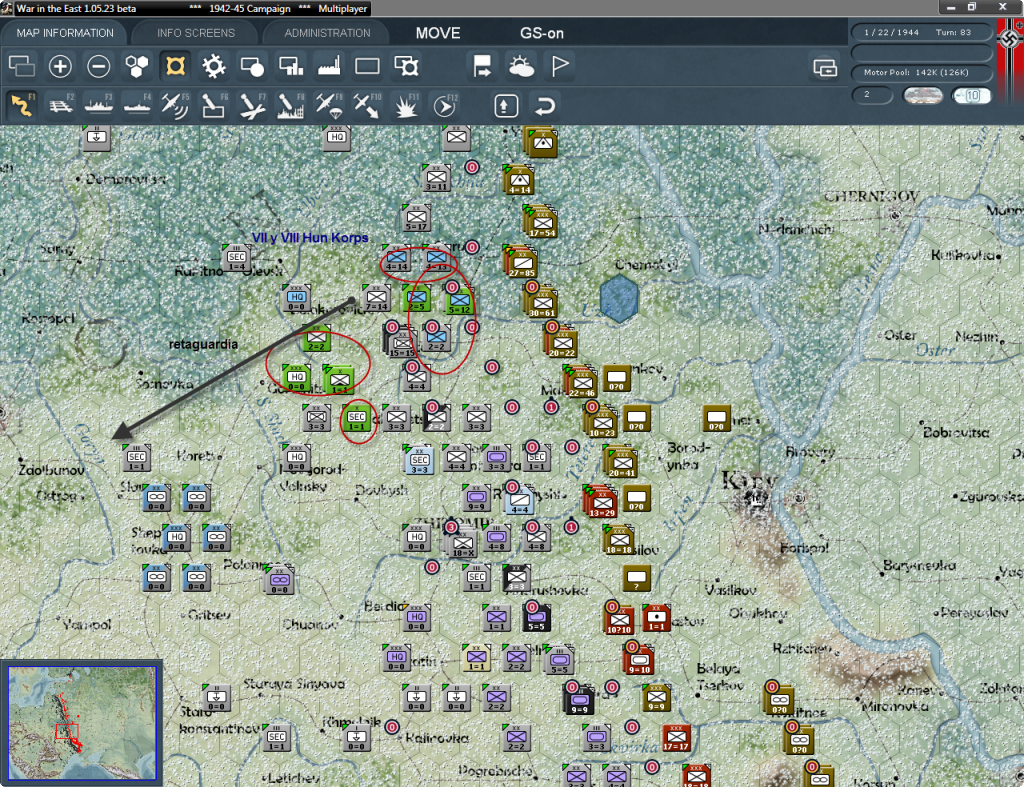1024x787 pixels.
Task: Switch to the INFO SCREENS tab
Action: [195, 33]
